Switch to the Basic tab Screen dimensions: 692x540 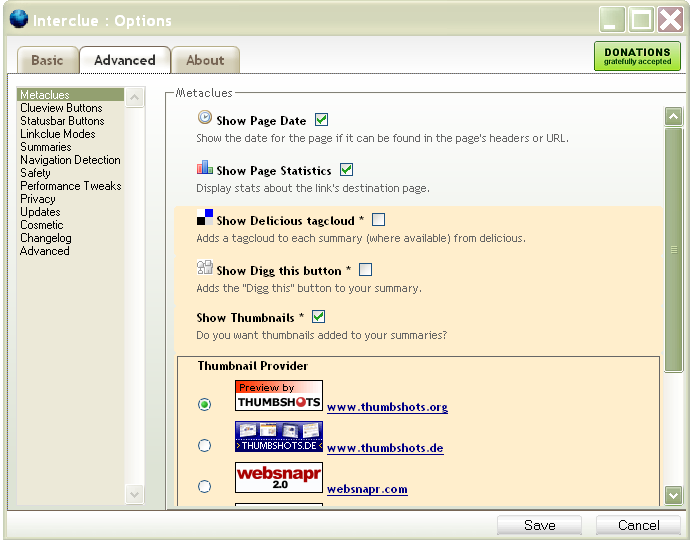48,60
